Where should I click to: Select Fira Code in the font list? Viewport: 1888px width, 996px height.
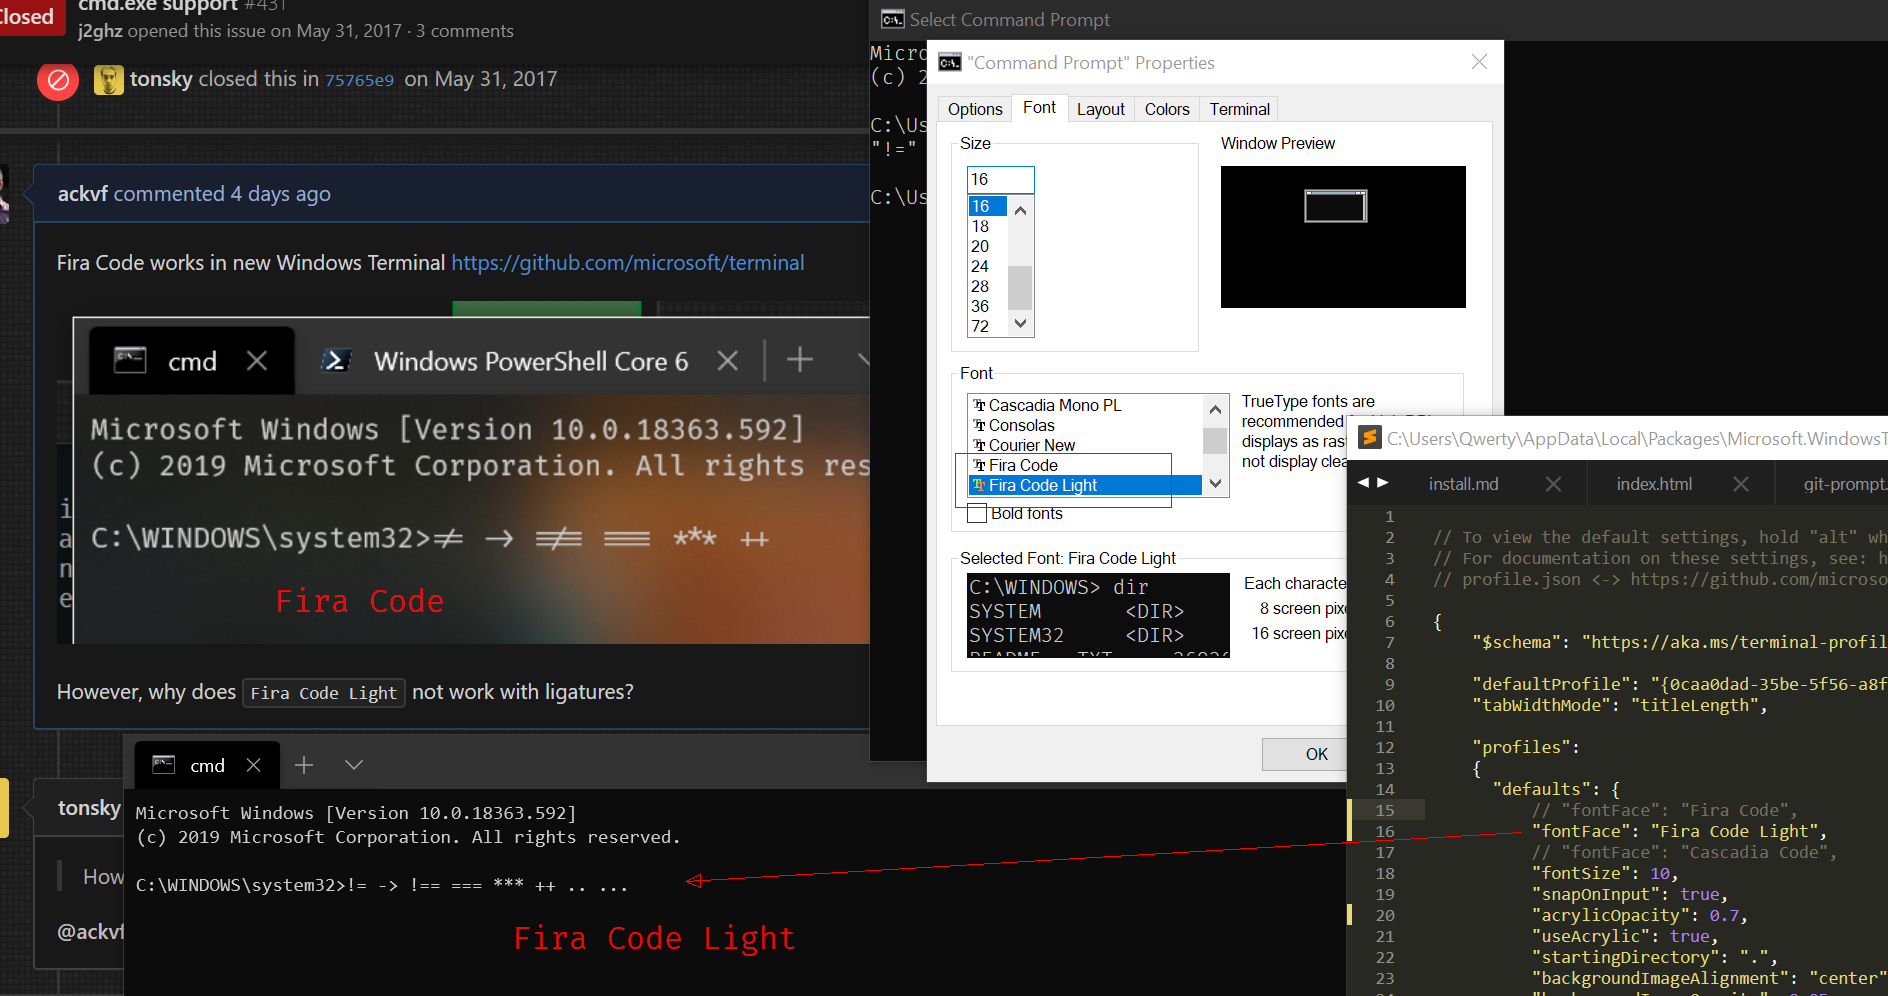click(1023, 464)
